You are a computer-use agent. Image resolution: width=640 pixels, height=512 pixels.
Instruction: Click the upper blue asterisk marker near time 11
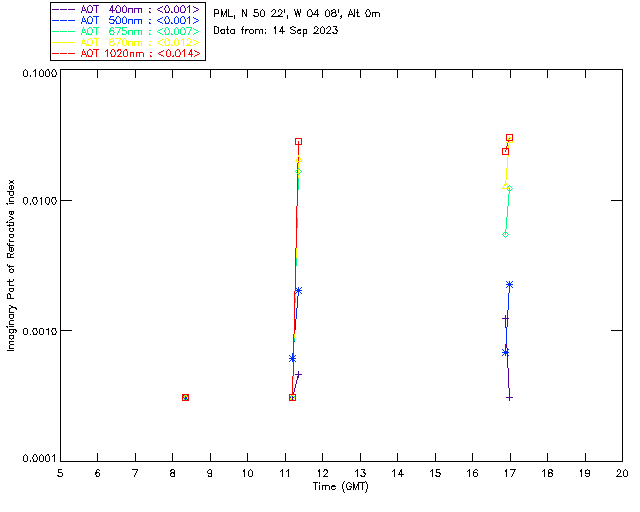(x=298, y=291)
